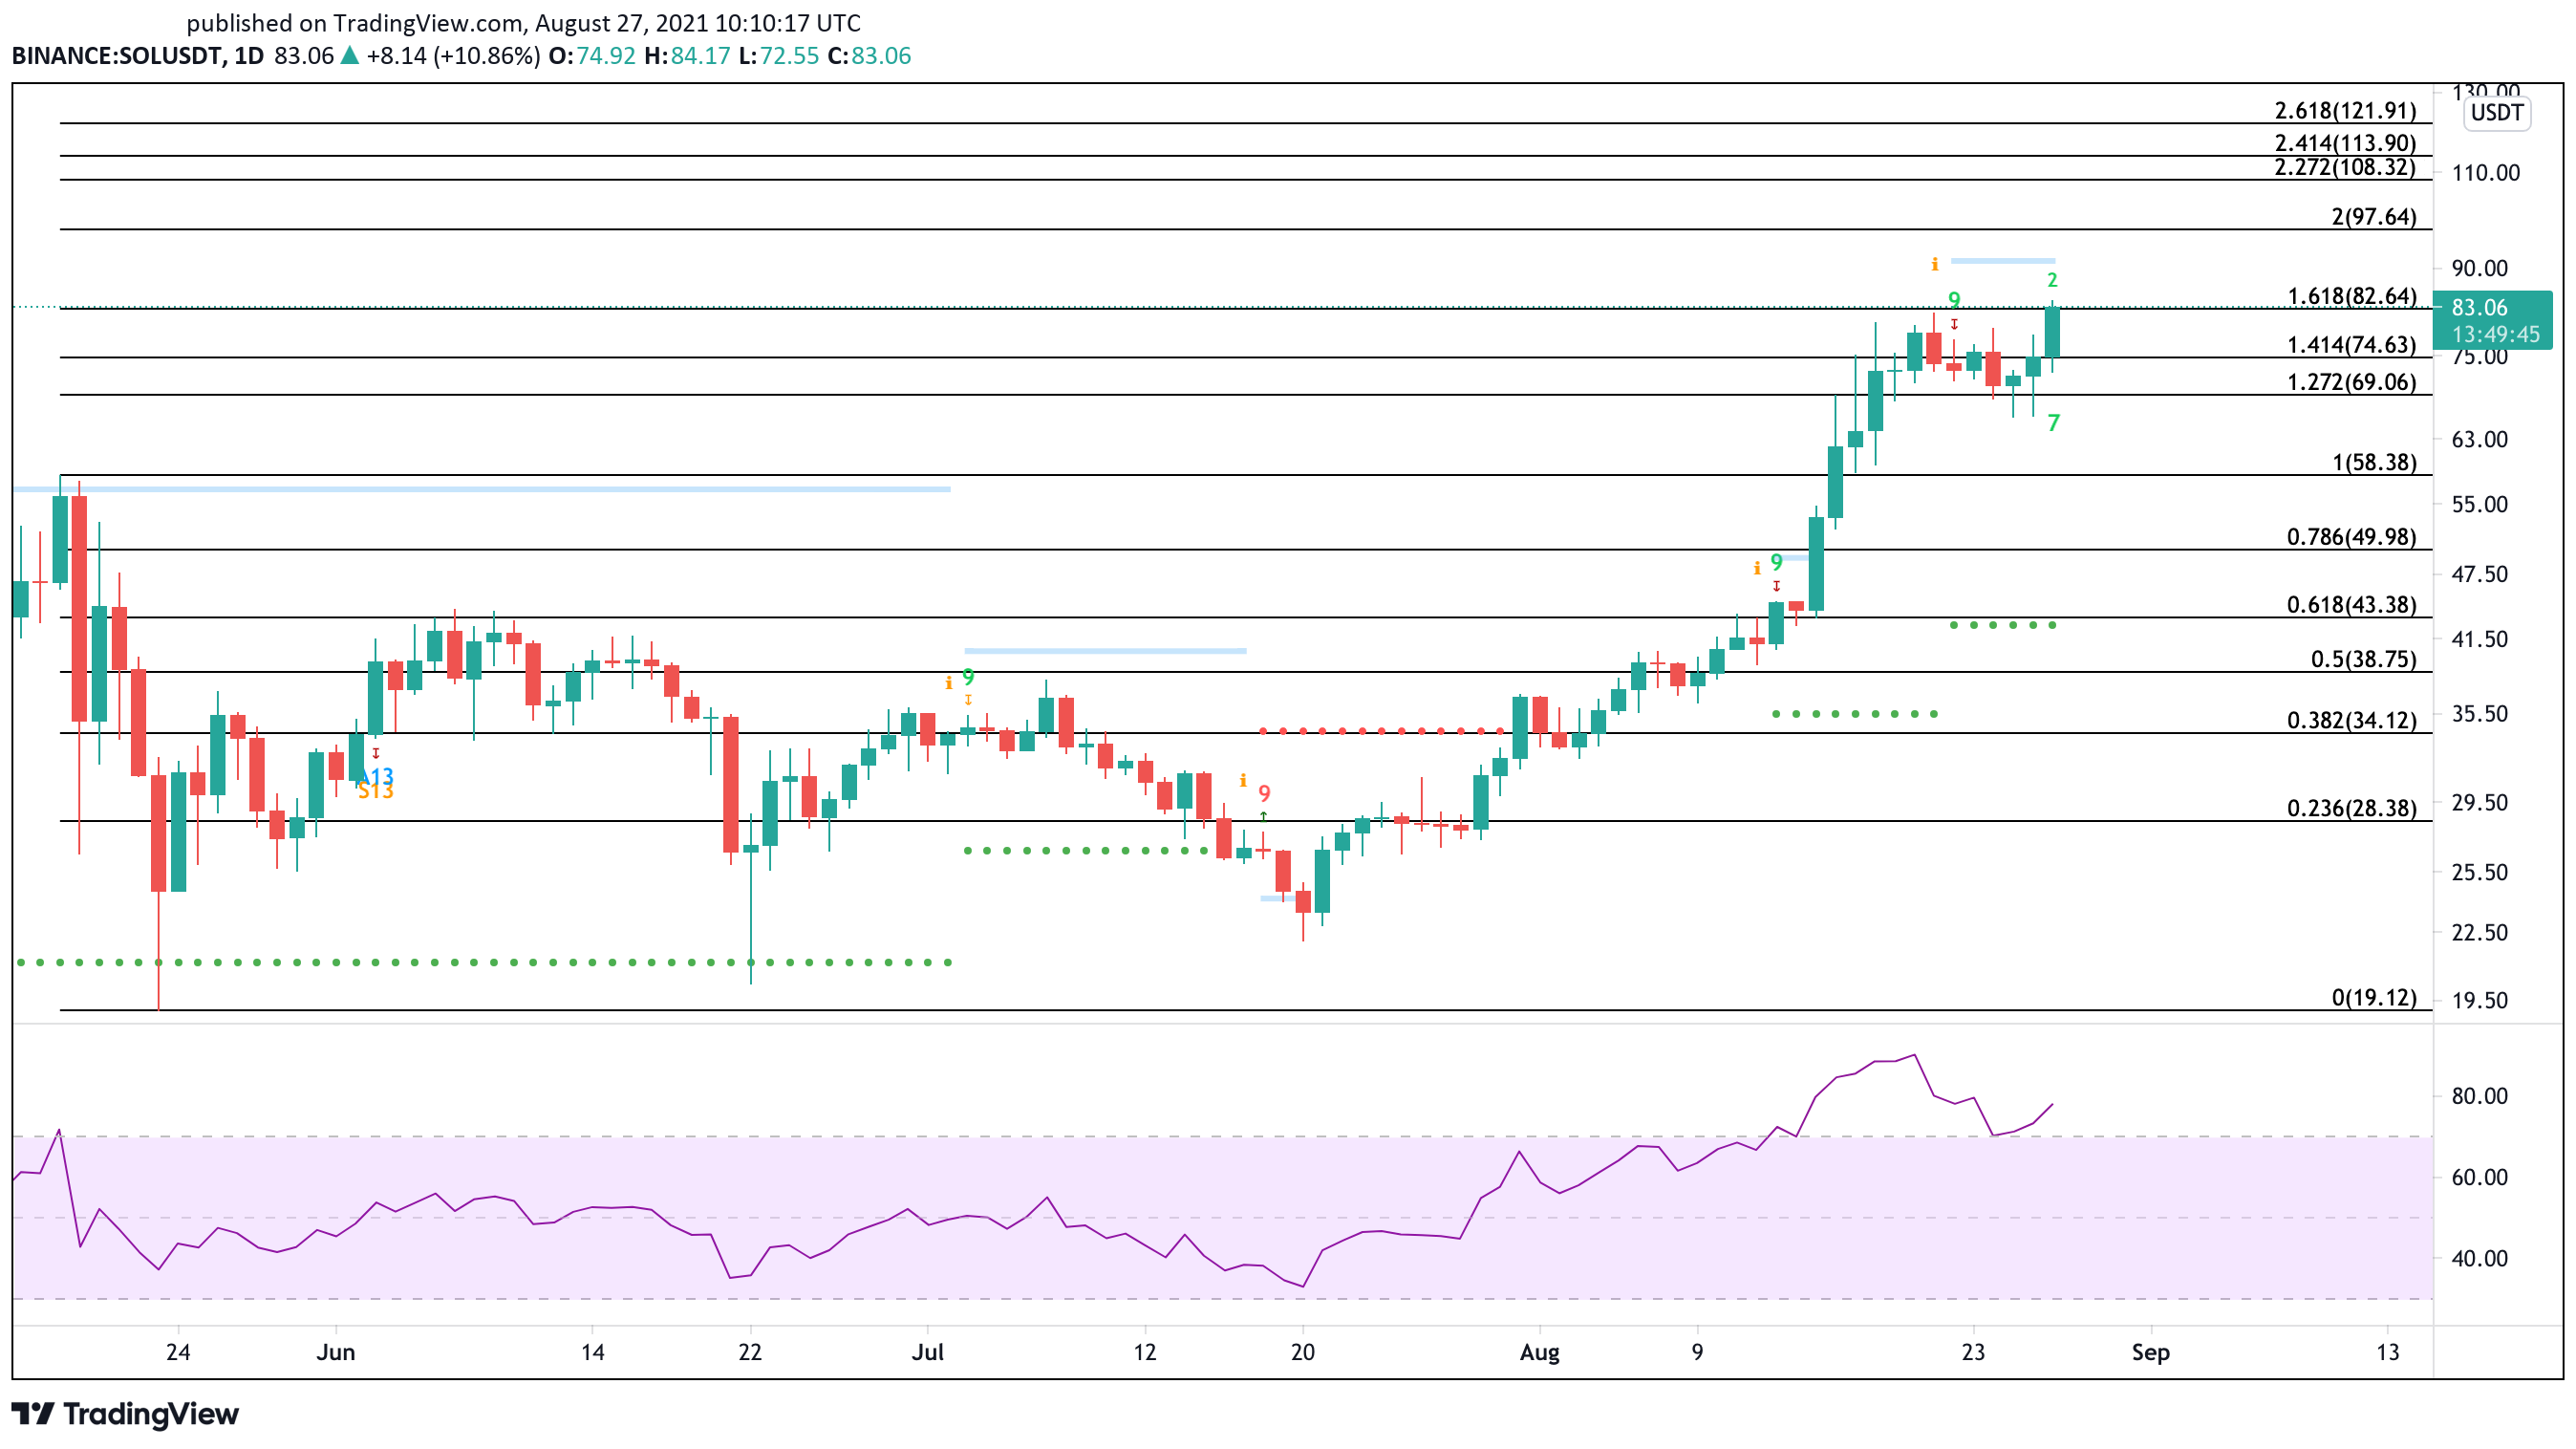The image size is (2576, 1449).
Task: Click the 110.00 price scale value
Action: coord(2486,173)
